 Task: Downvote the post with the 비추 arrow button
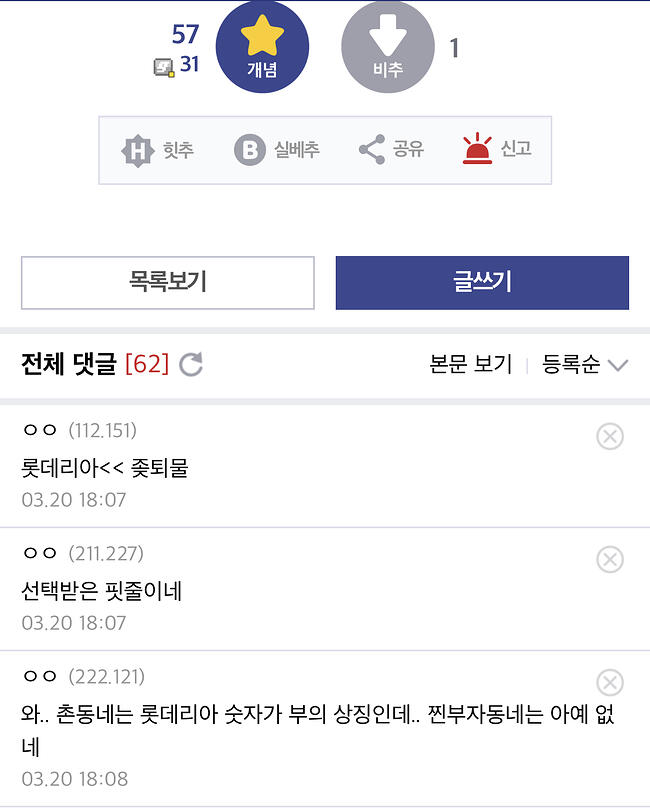(388, 47)
